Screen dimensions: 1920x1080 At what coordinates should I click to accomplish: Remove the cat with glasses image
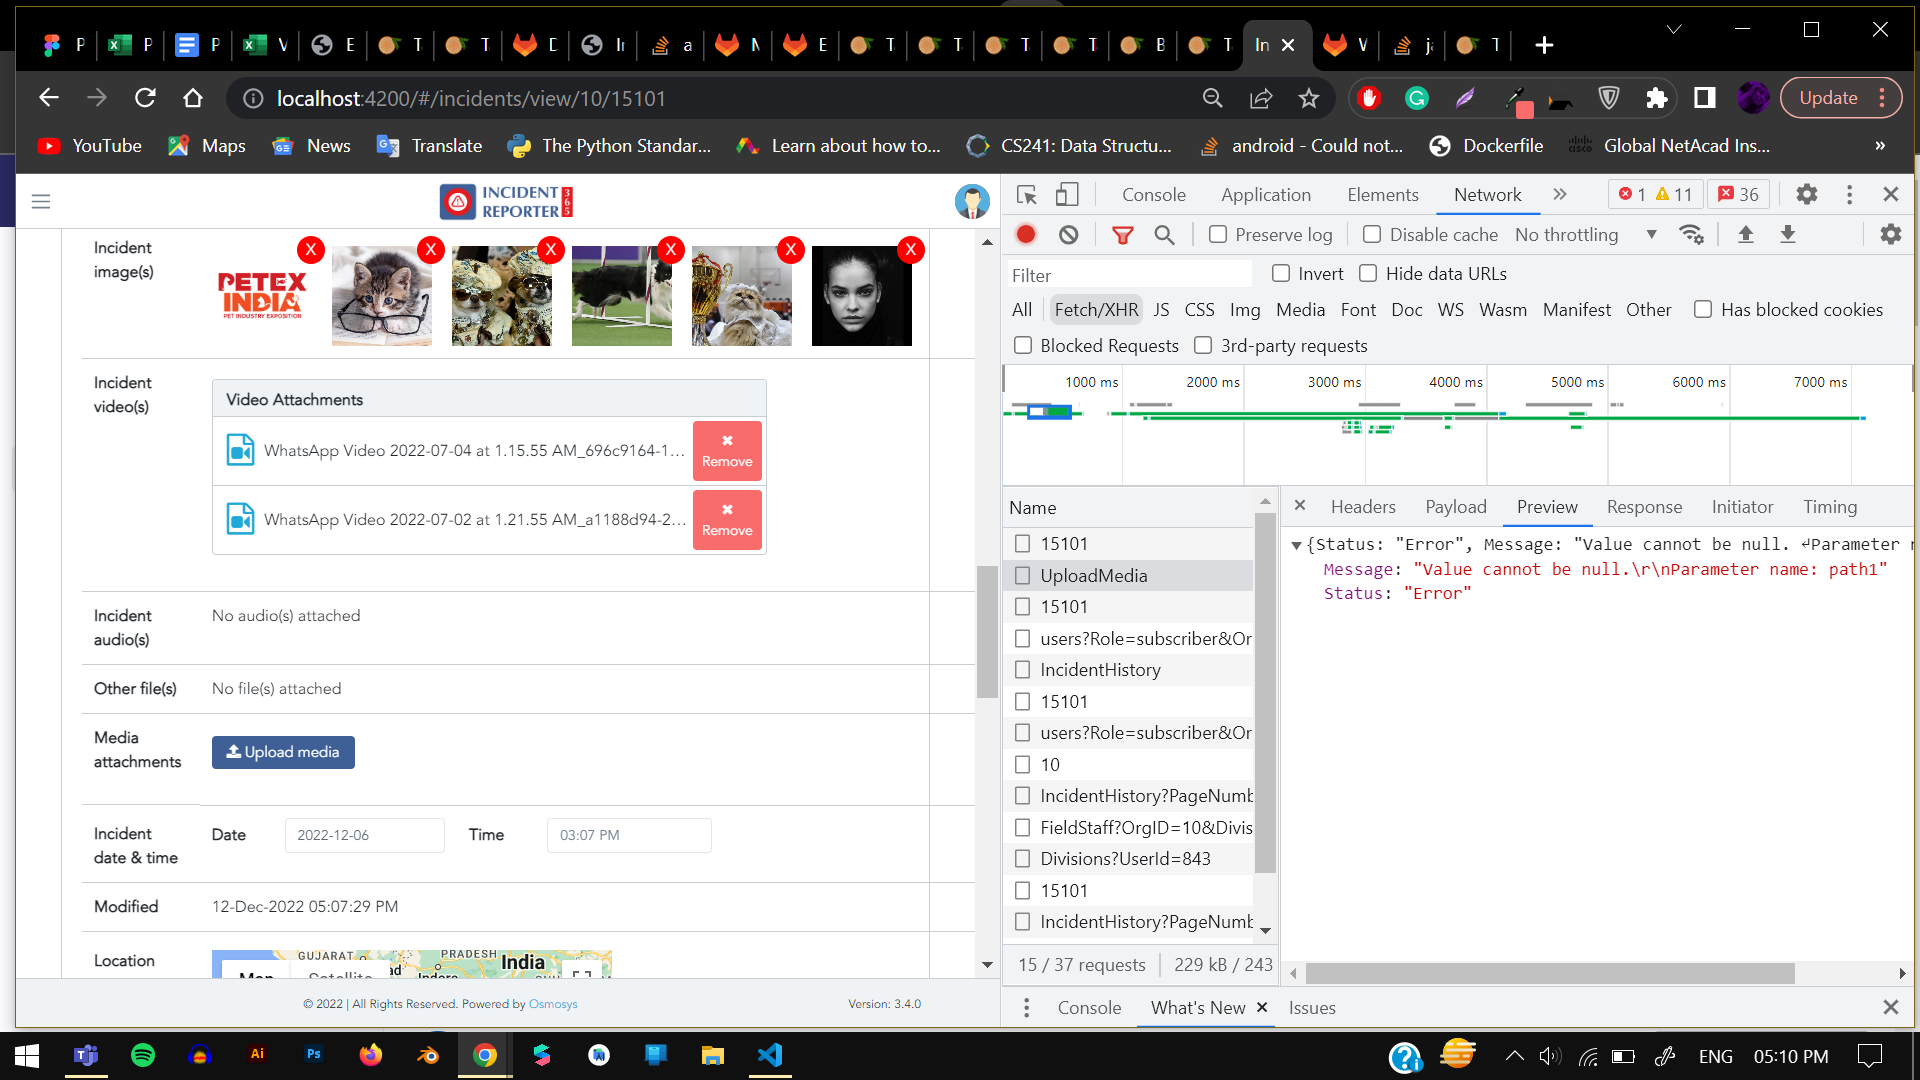point(431,250)
